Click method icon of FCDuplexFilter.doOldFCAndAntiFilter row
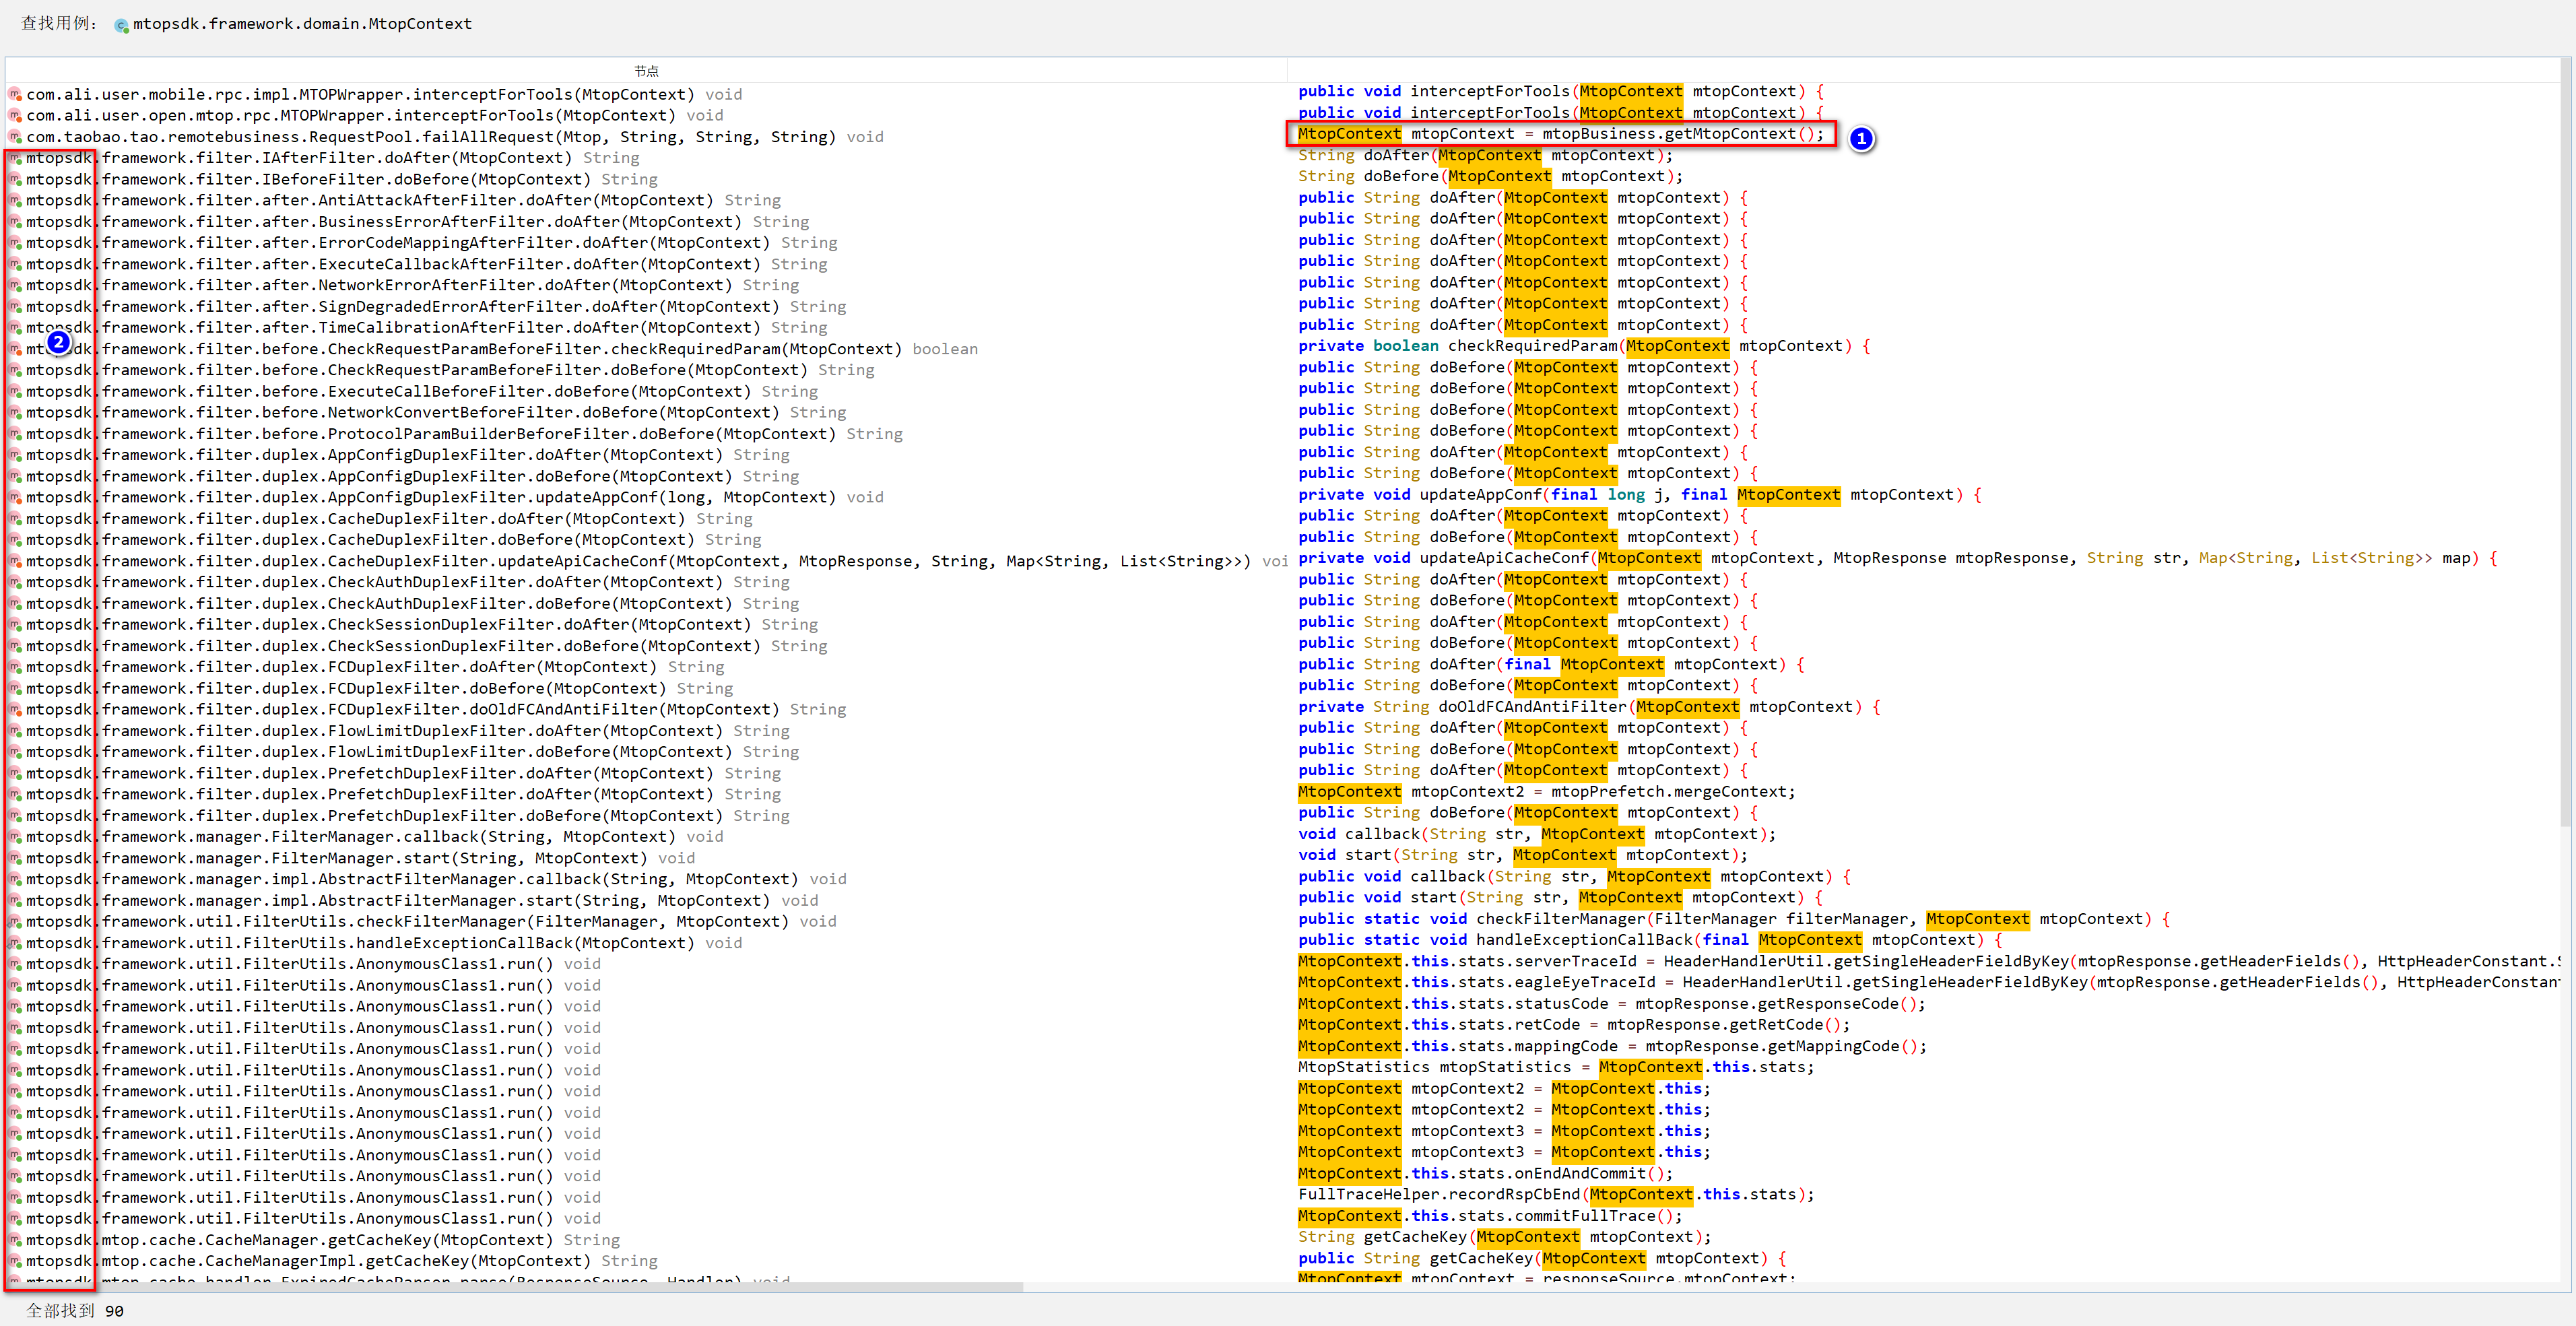The width and height of the screenshot is (2576, 1326). click(15, 709)
